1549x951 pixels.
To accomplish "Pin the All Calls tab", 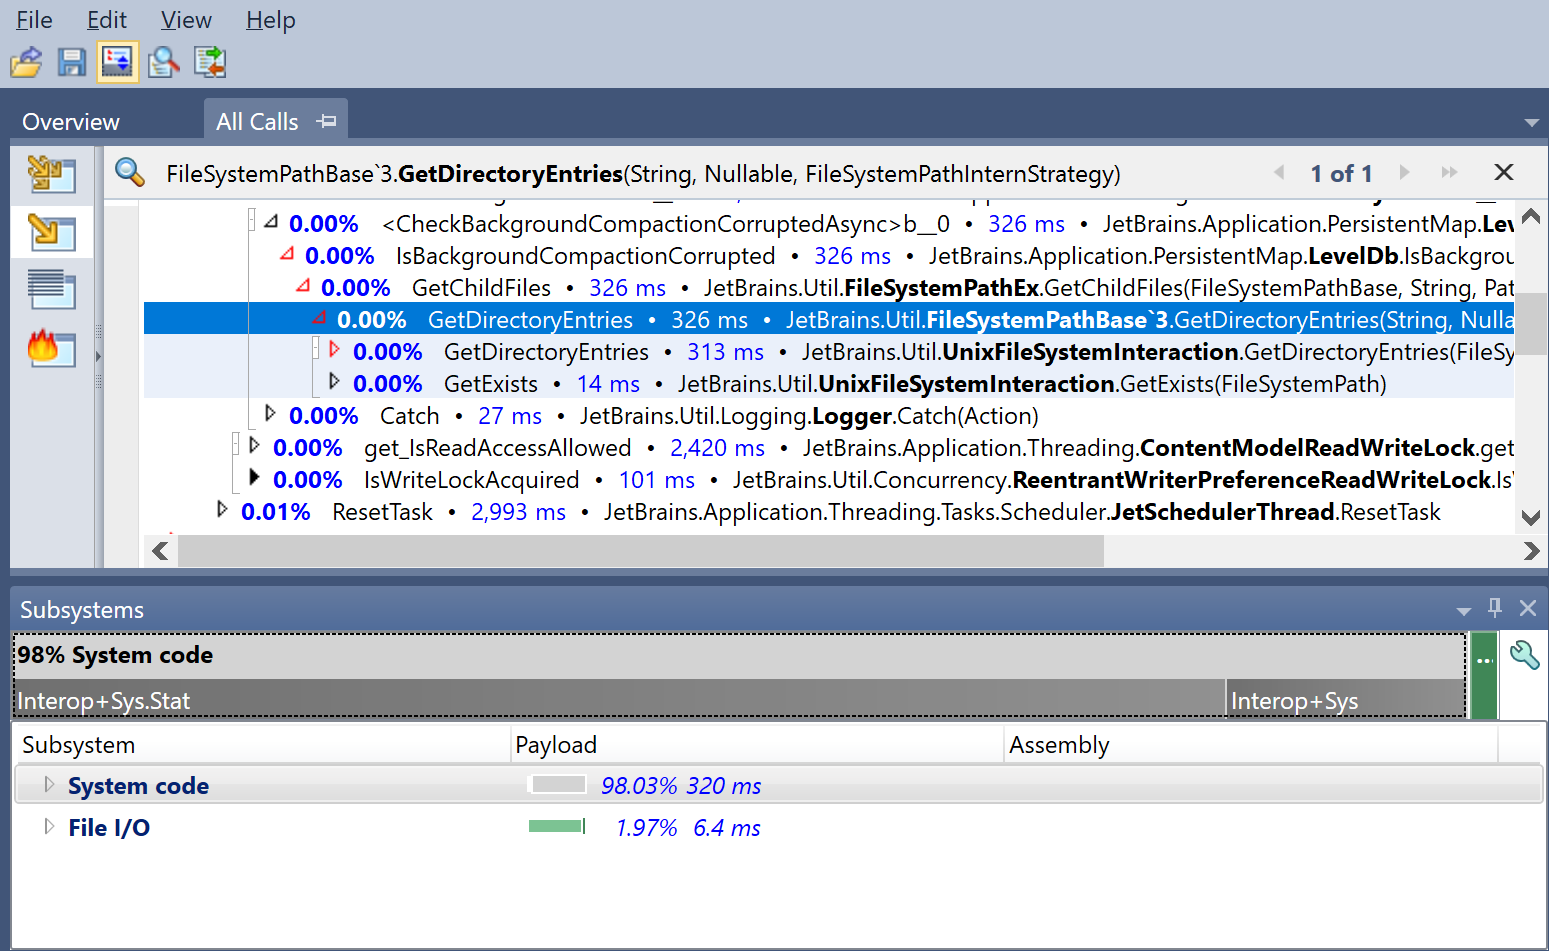I will [326, 120].
